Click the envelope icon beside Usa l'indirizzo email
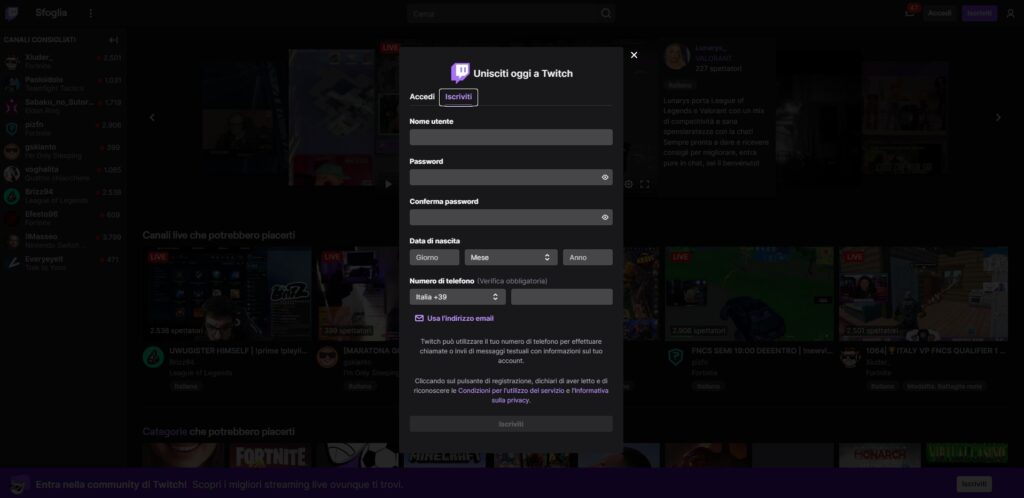This screenshot has height=498, width=1024. tap(419, 319)
